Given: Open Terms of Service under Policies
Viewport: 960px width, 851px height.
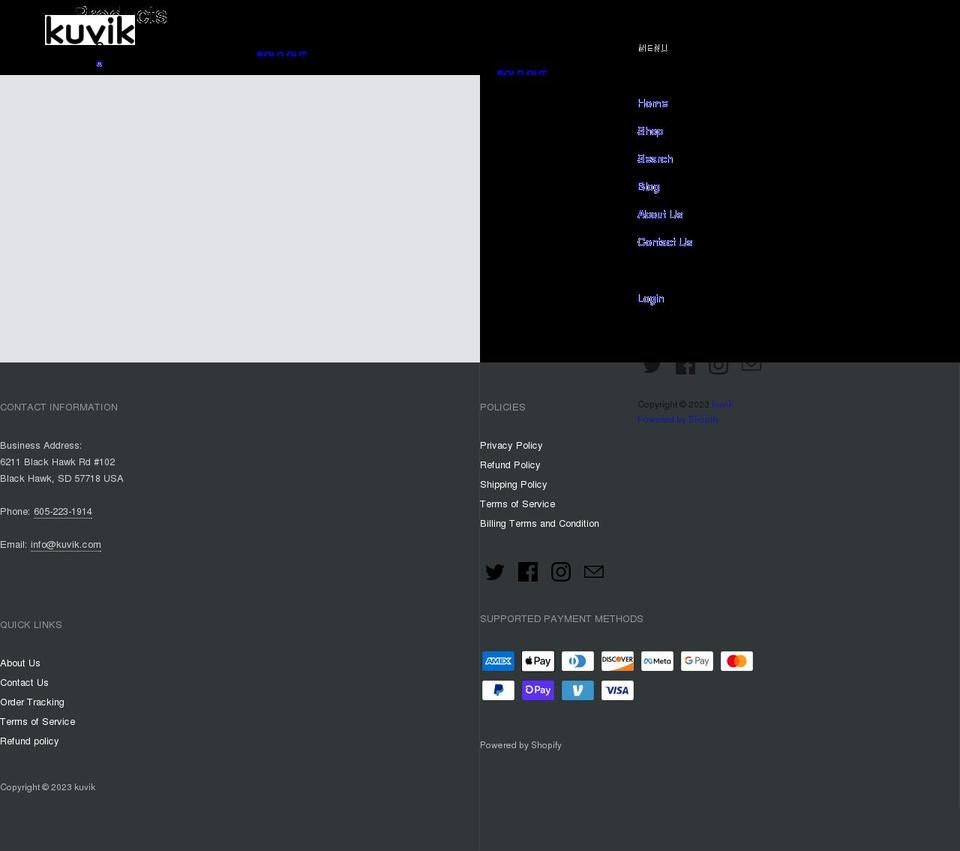Looking at the screenshot, I should pyautogui.click(x=517, y=504).
